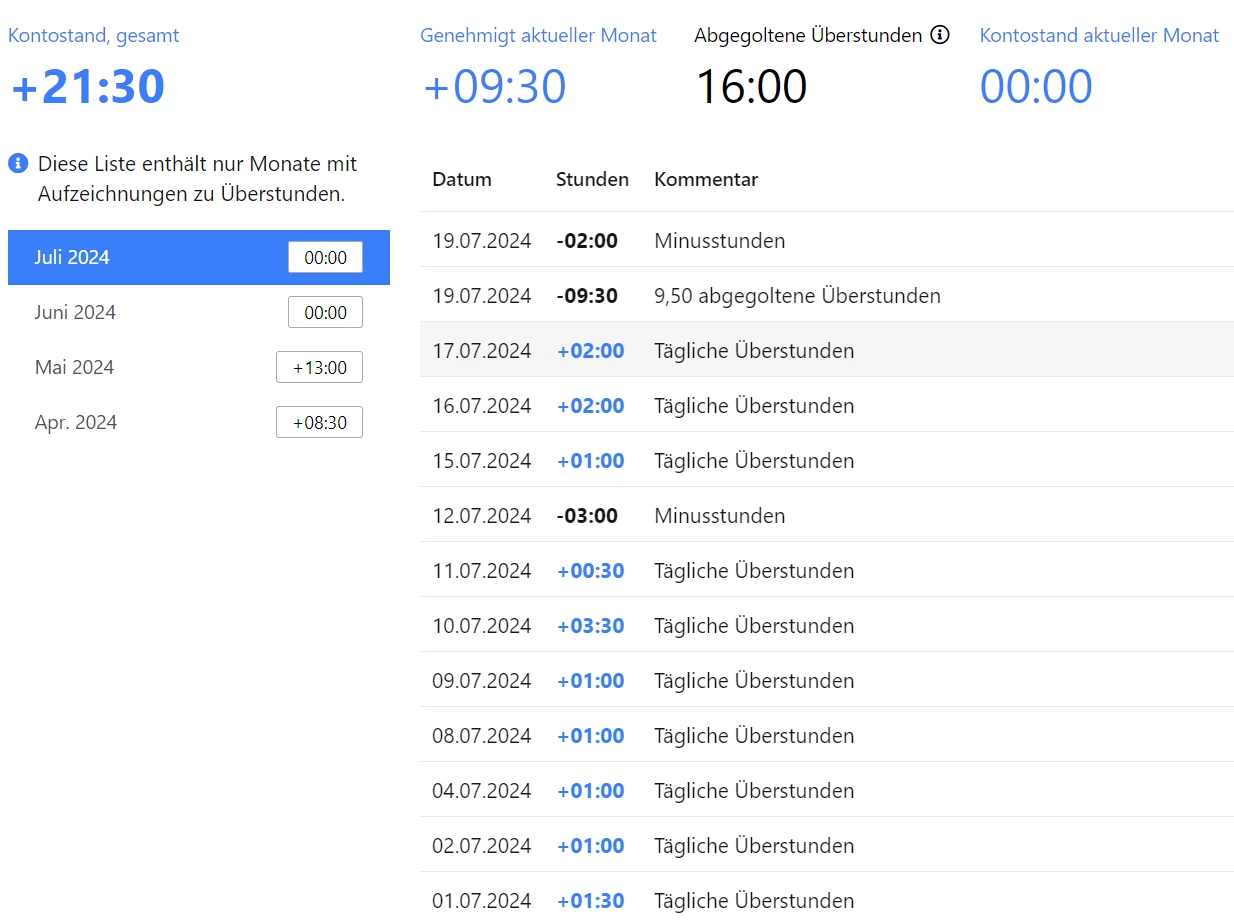This screenshot has height=923, width=1234.
Task: Click Minusstunden comment on 12.07.2024
Action: [720, 516]
